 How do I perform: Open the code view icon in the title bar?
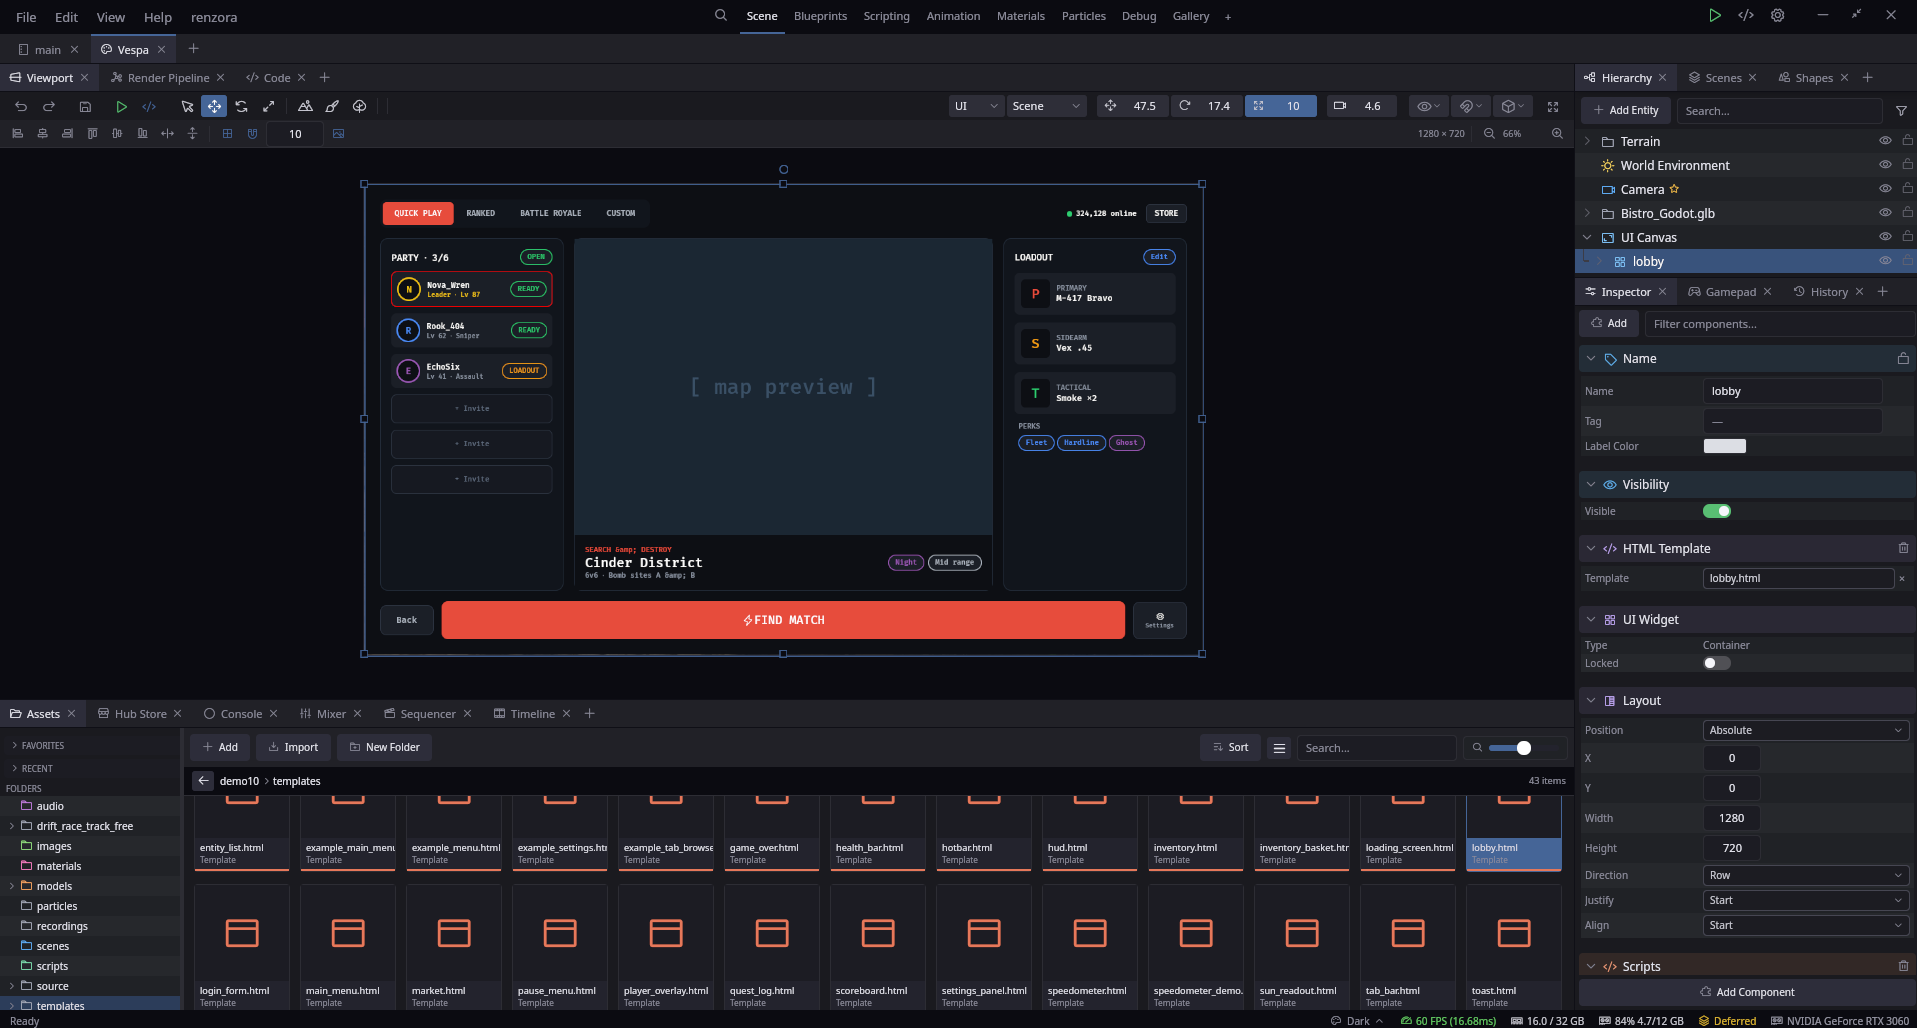click(1746, 15)
